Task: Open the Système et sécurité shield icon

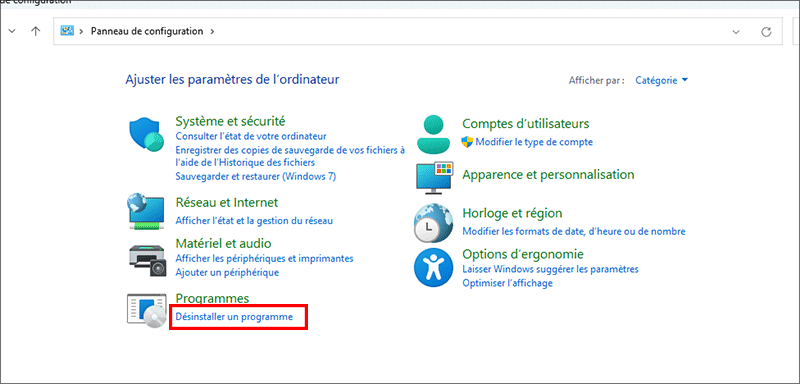Action: pos(146,136)
